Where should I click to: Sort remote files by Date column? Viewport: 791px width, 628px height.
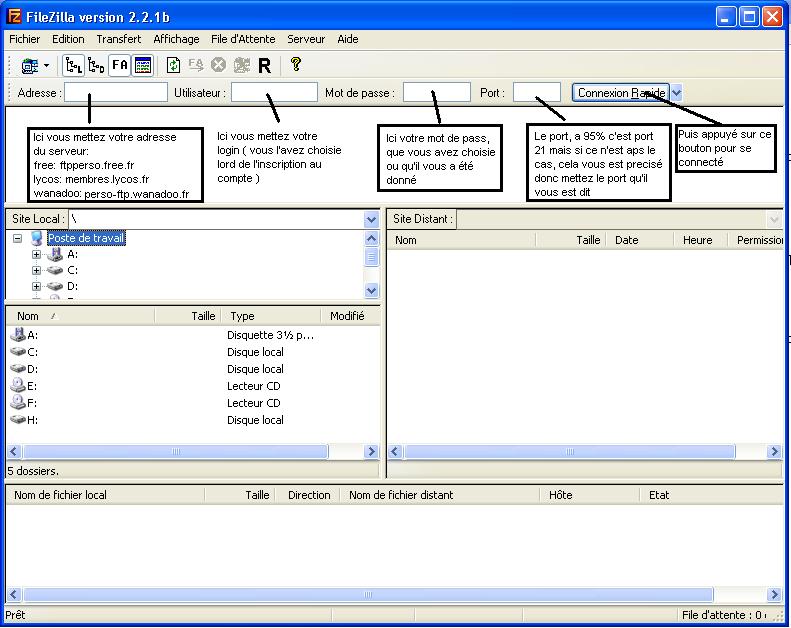tap(640, 240)
